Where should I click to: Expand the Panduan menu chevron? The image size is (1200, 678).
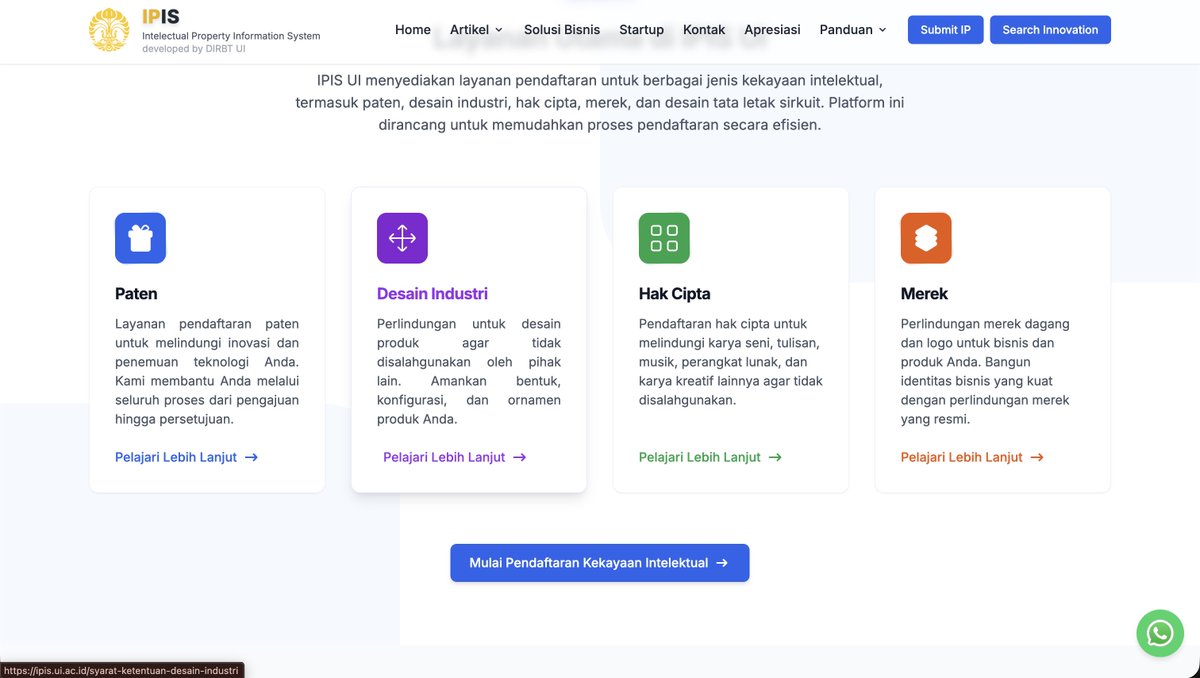(x=882, y=30)
